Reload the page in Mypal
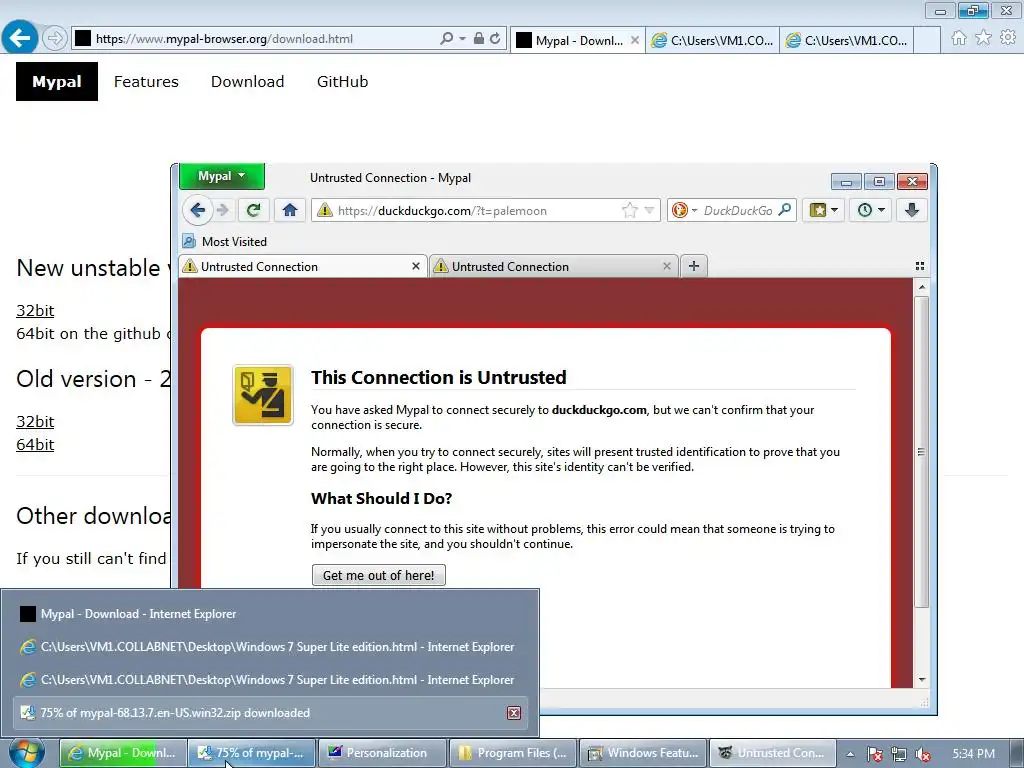Viewport: 1024px width, 768px height. [x=253, y=210]
